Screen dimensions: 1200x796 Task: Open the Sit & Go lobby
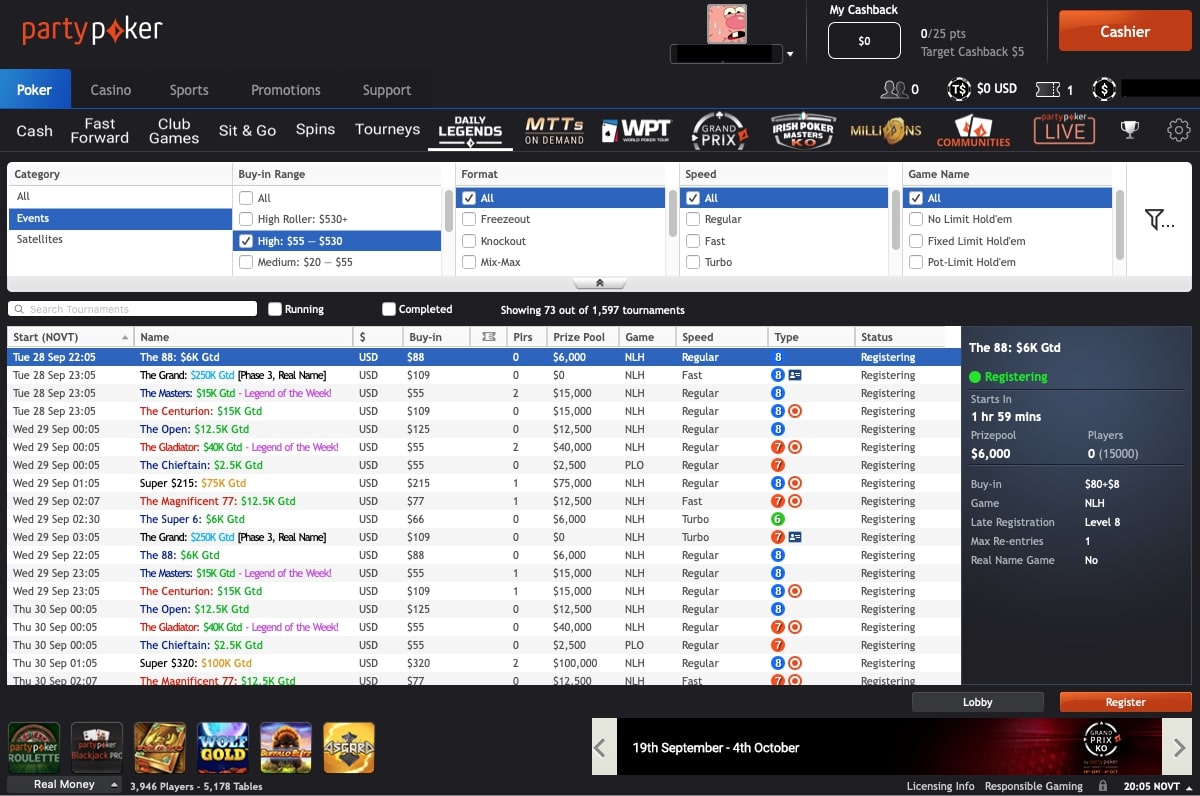click(247, 130)
